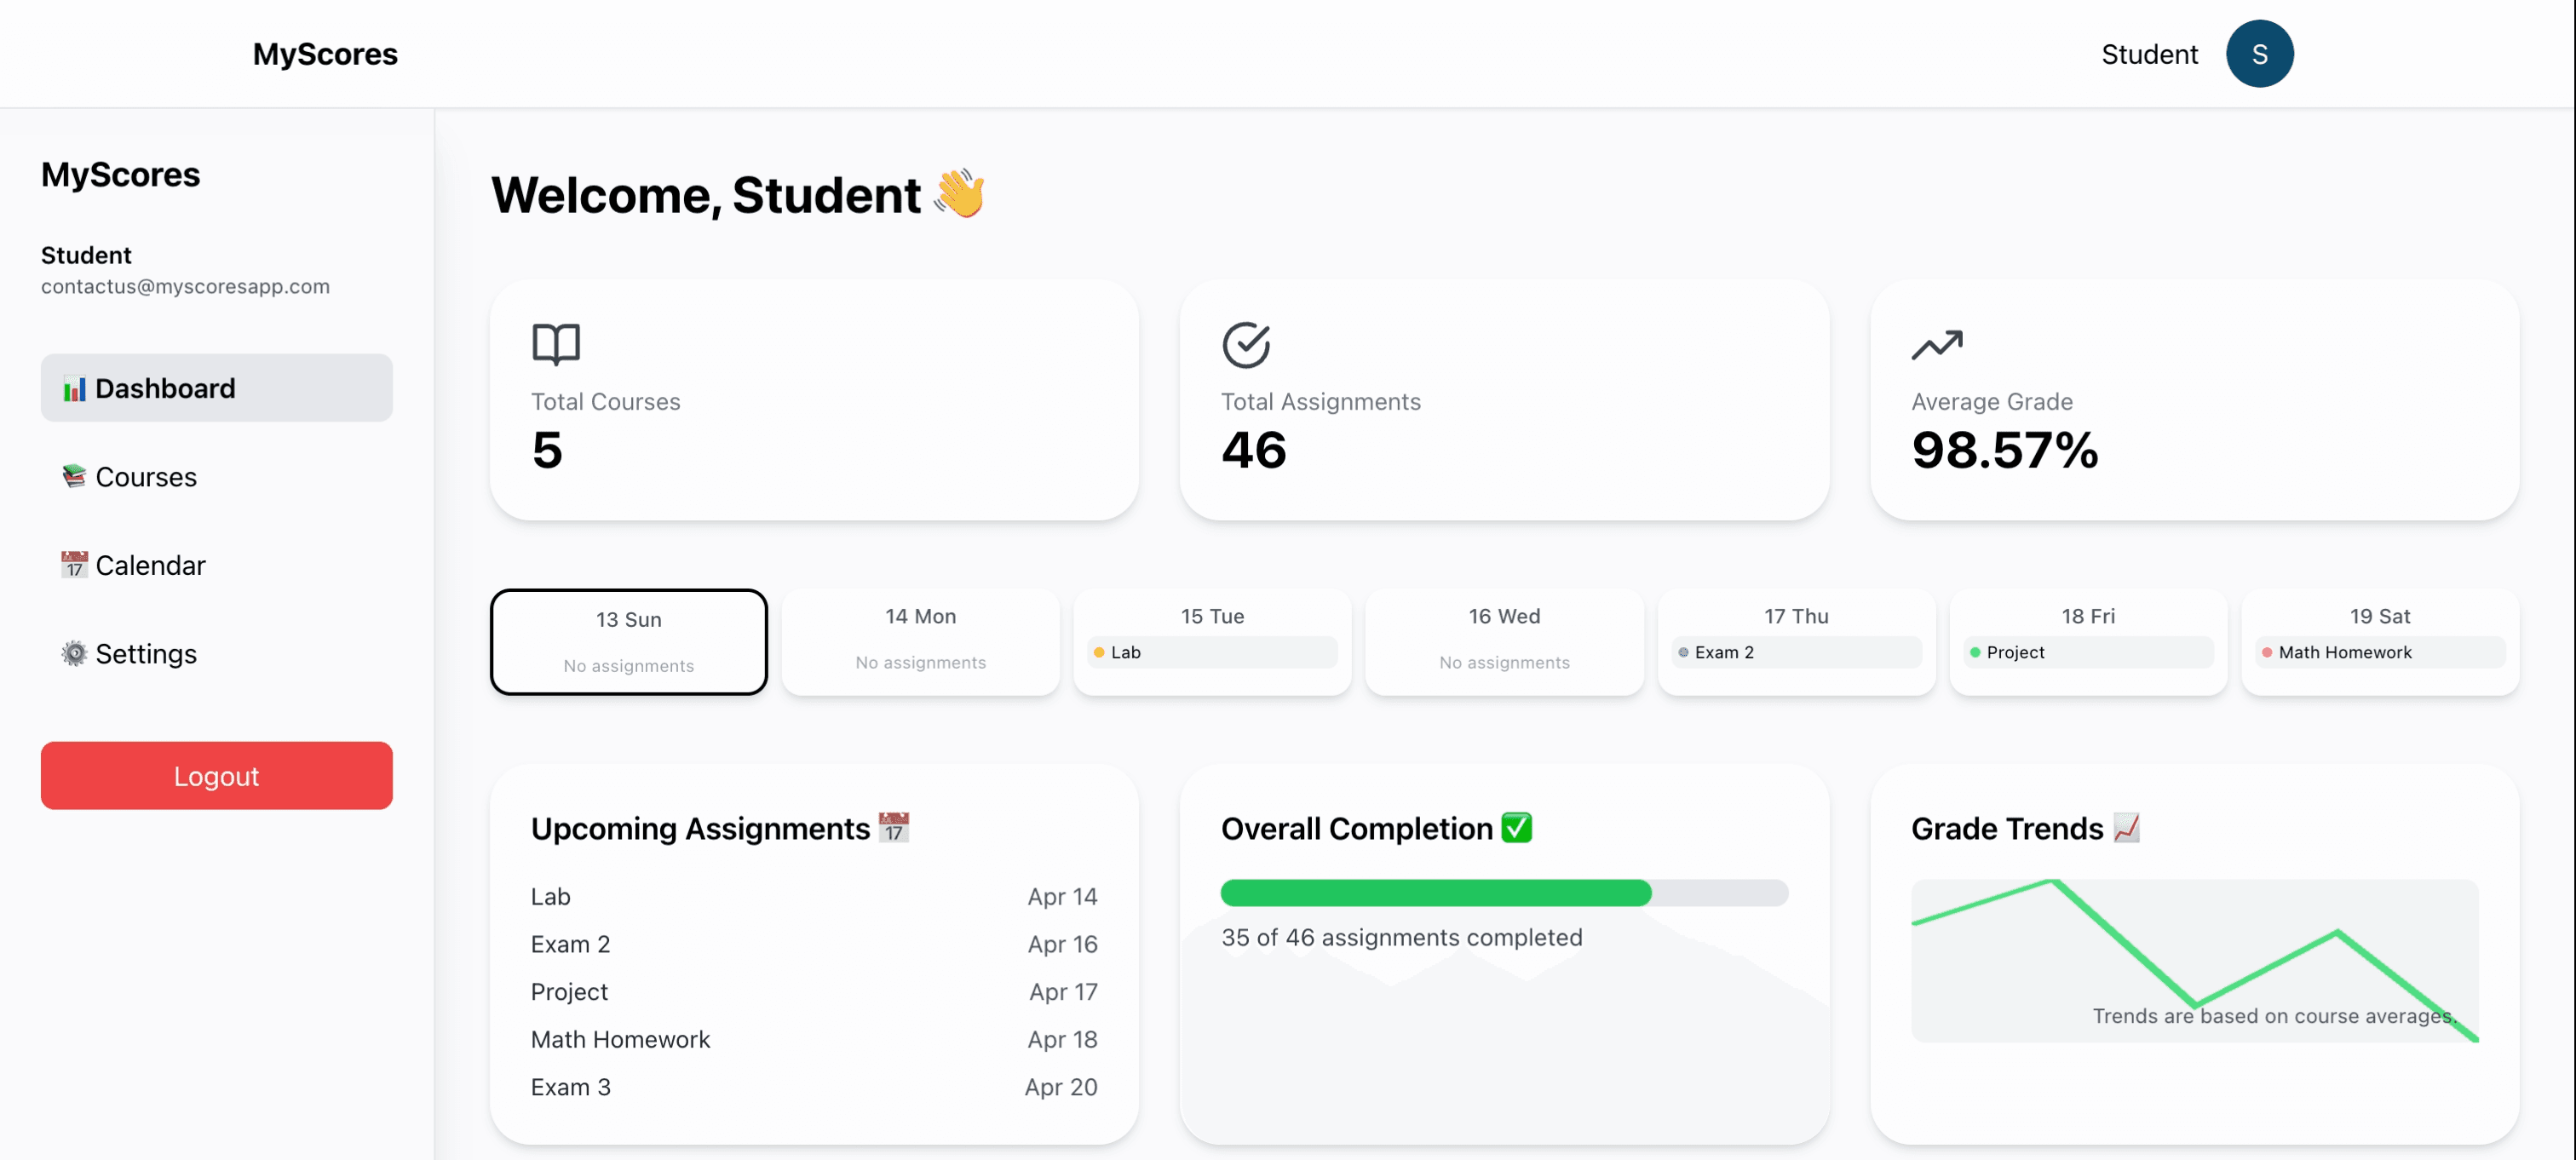Click the calendar emoji beside Upcoming Assignments

coord(892,827)
